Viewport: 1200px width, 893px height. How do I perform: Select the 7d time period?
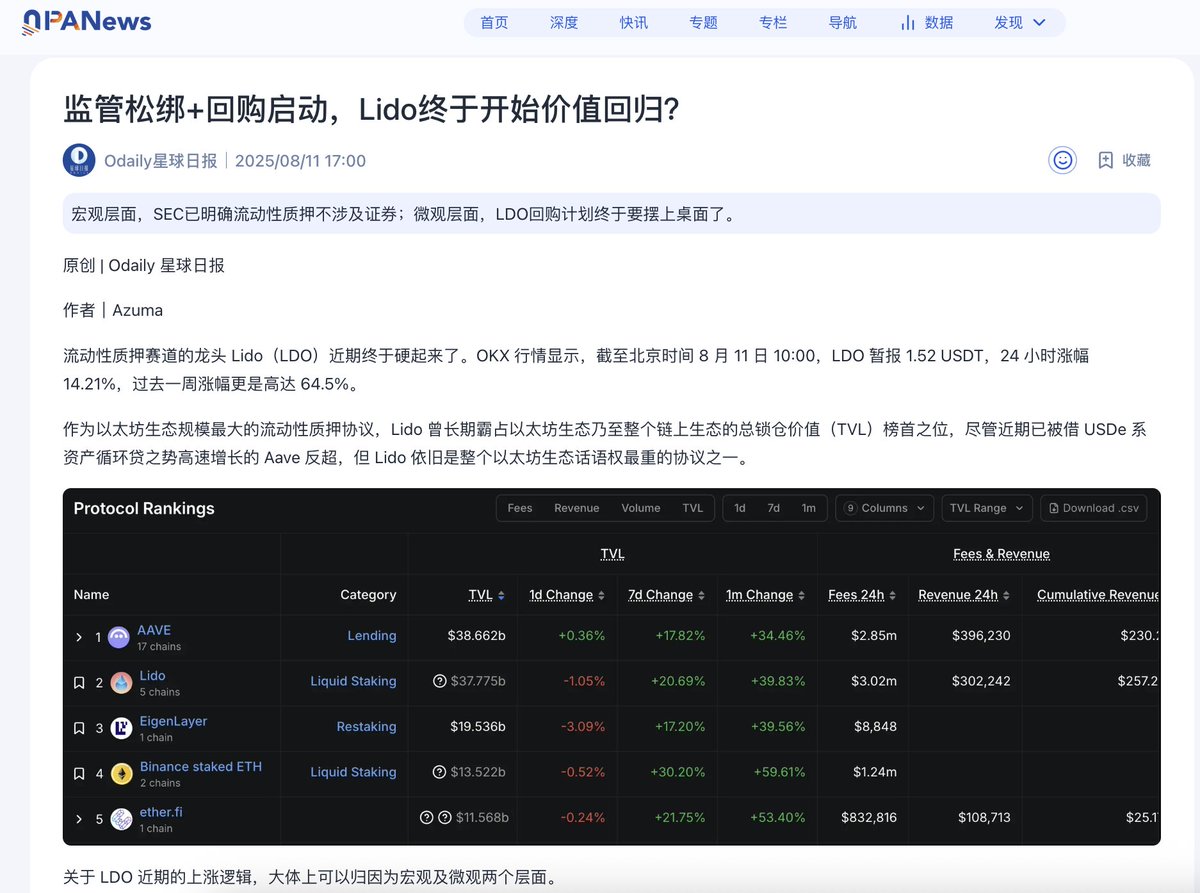pyautogui.click(x=774, y=508)
